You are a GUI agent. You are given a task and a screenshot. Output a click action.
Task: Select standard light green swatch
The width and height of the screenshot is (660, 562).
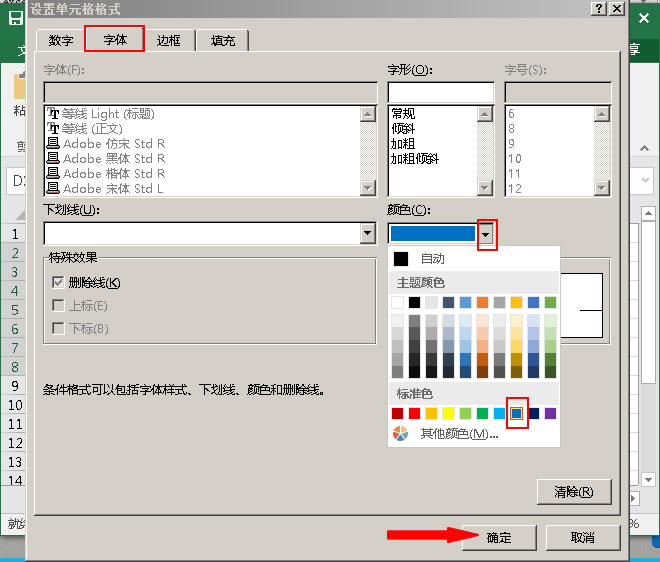(465, 413)
